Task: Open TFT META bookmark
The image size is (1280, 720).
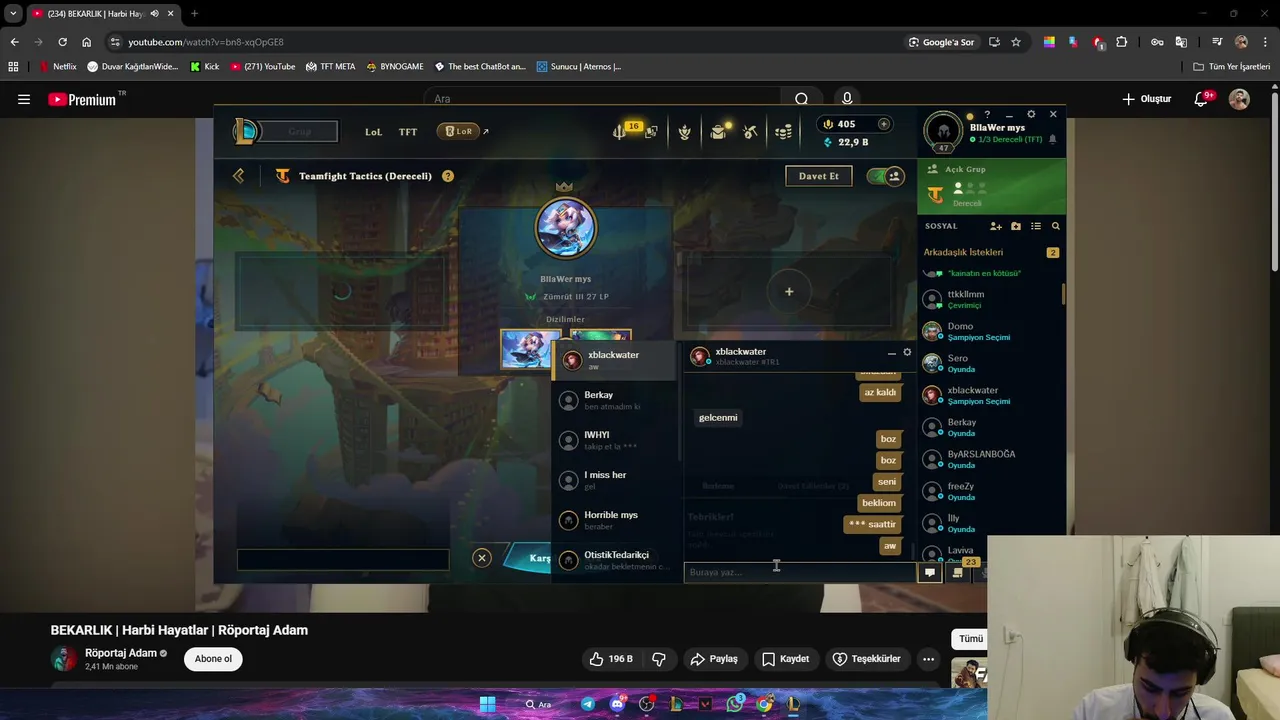Action: click(330, 67)
